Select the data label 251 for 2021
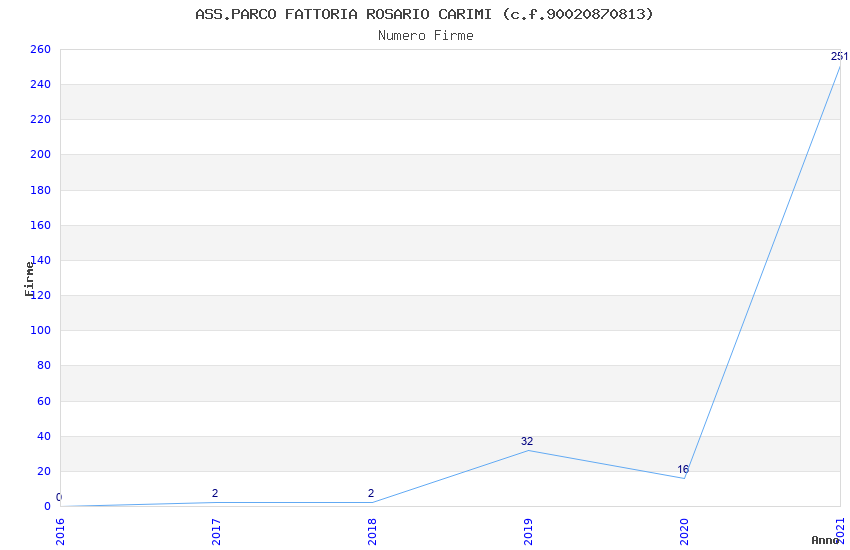850x550 pixels. click(x=840, y=56)
